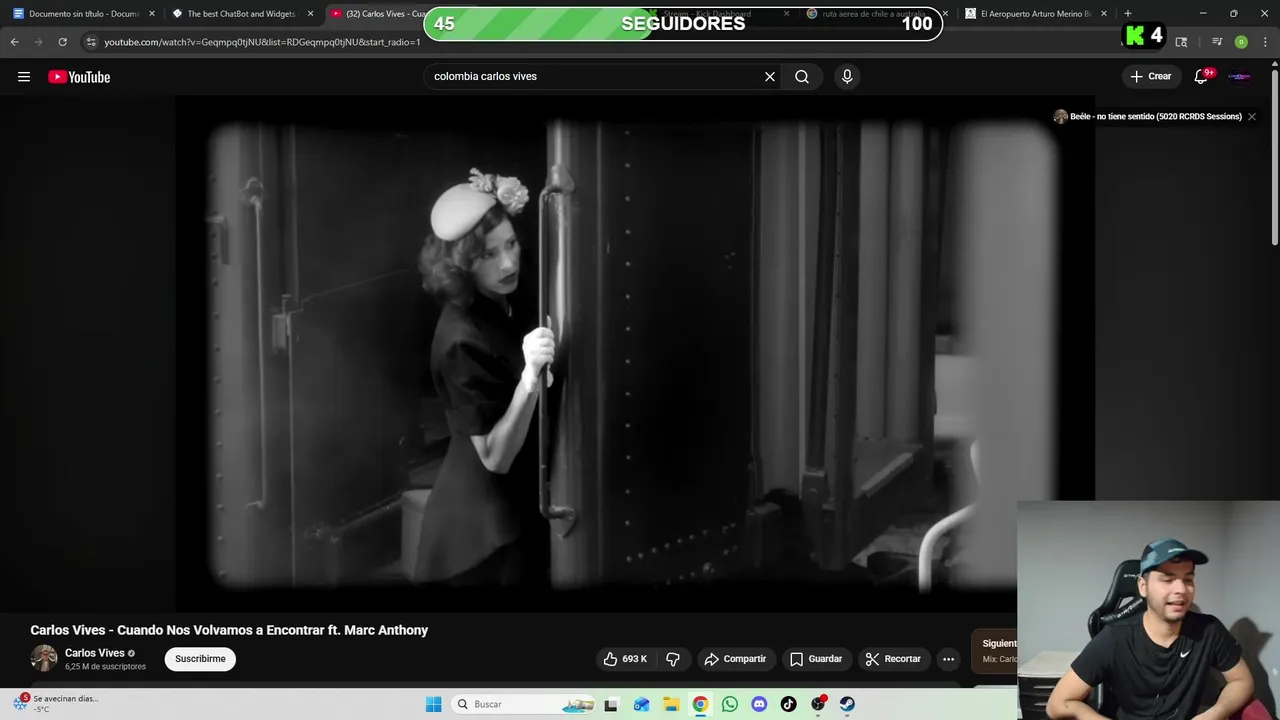View site information icon in address bar
This screenshot has width=1280, height=720.
(91, 42)
